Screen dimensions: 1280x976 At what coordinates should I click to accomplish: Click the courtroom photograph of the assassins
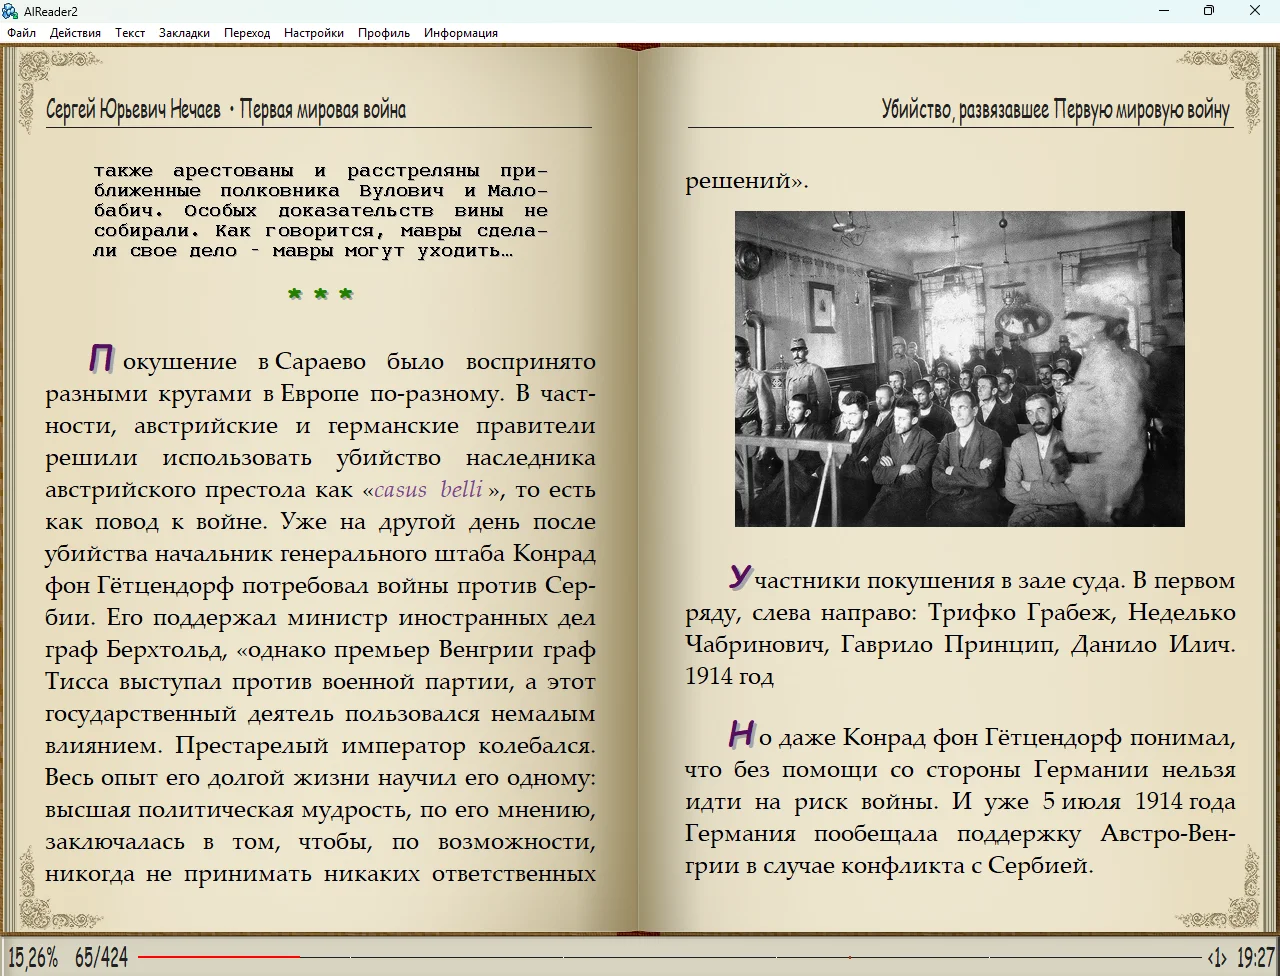[959, 368]
